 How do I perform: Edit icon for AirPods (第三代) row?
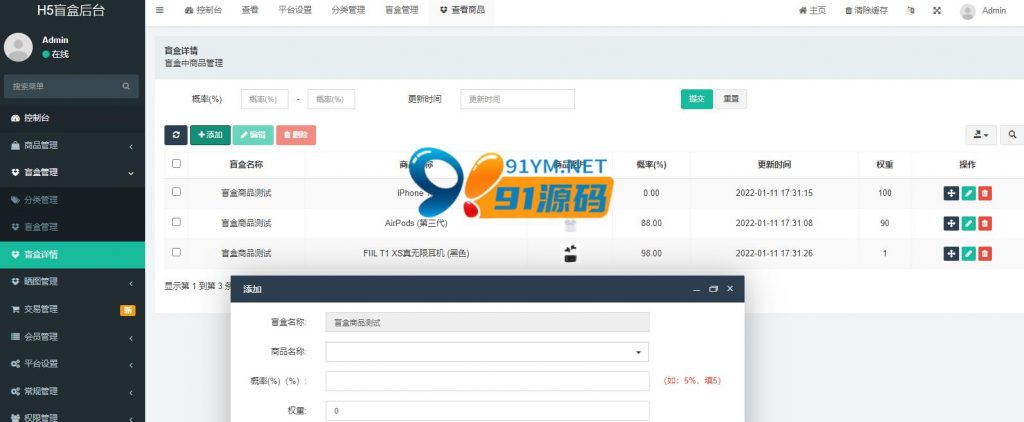click(968, 223)
